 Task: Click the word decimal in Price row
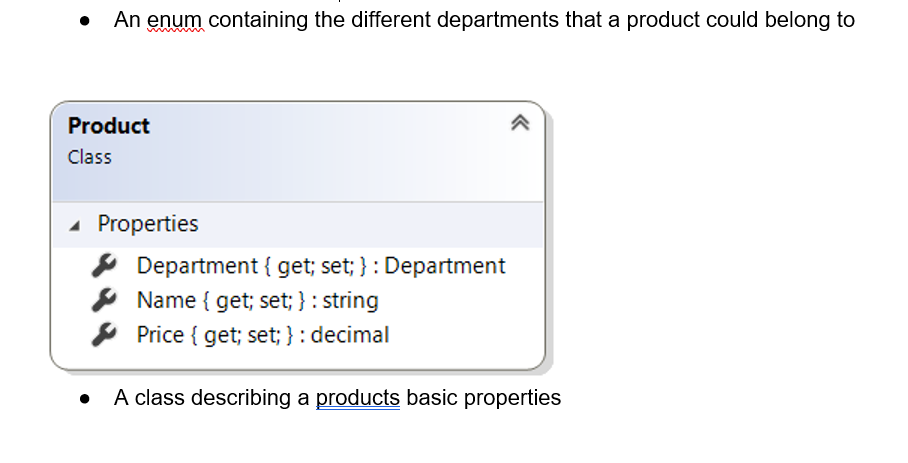(x=350, y=335)
